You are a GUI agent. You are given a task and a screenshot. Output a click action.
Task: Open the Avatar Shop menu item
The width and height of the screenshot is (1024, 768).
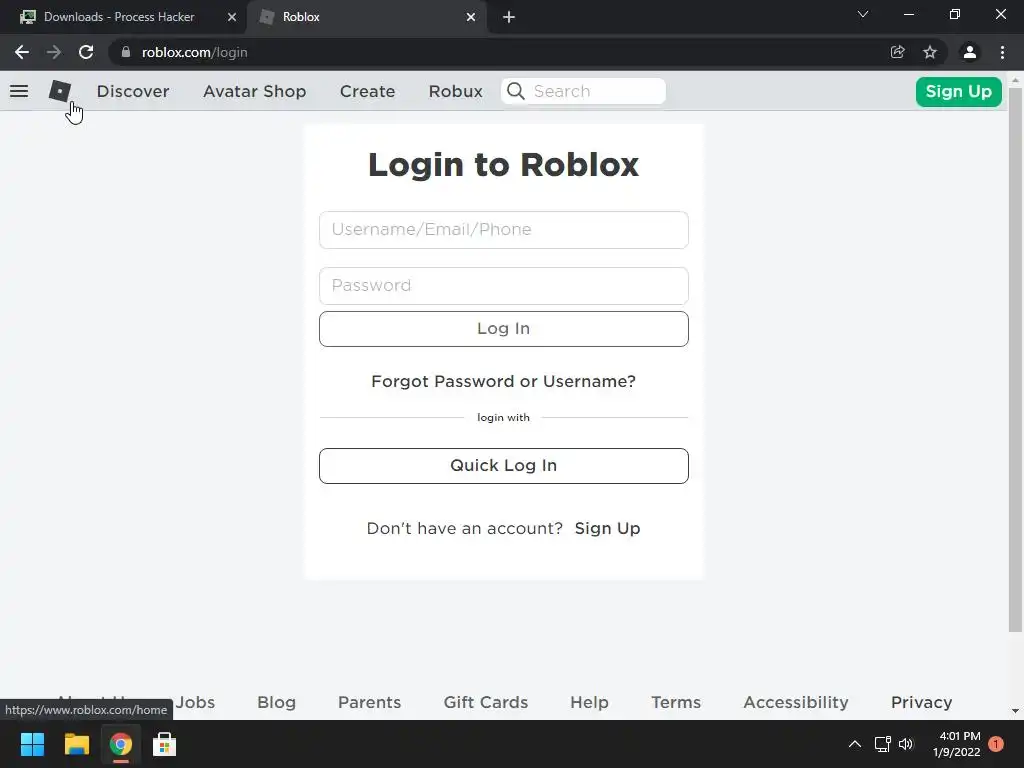pos(255,91)
